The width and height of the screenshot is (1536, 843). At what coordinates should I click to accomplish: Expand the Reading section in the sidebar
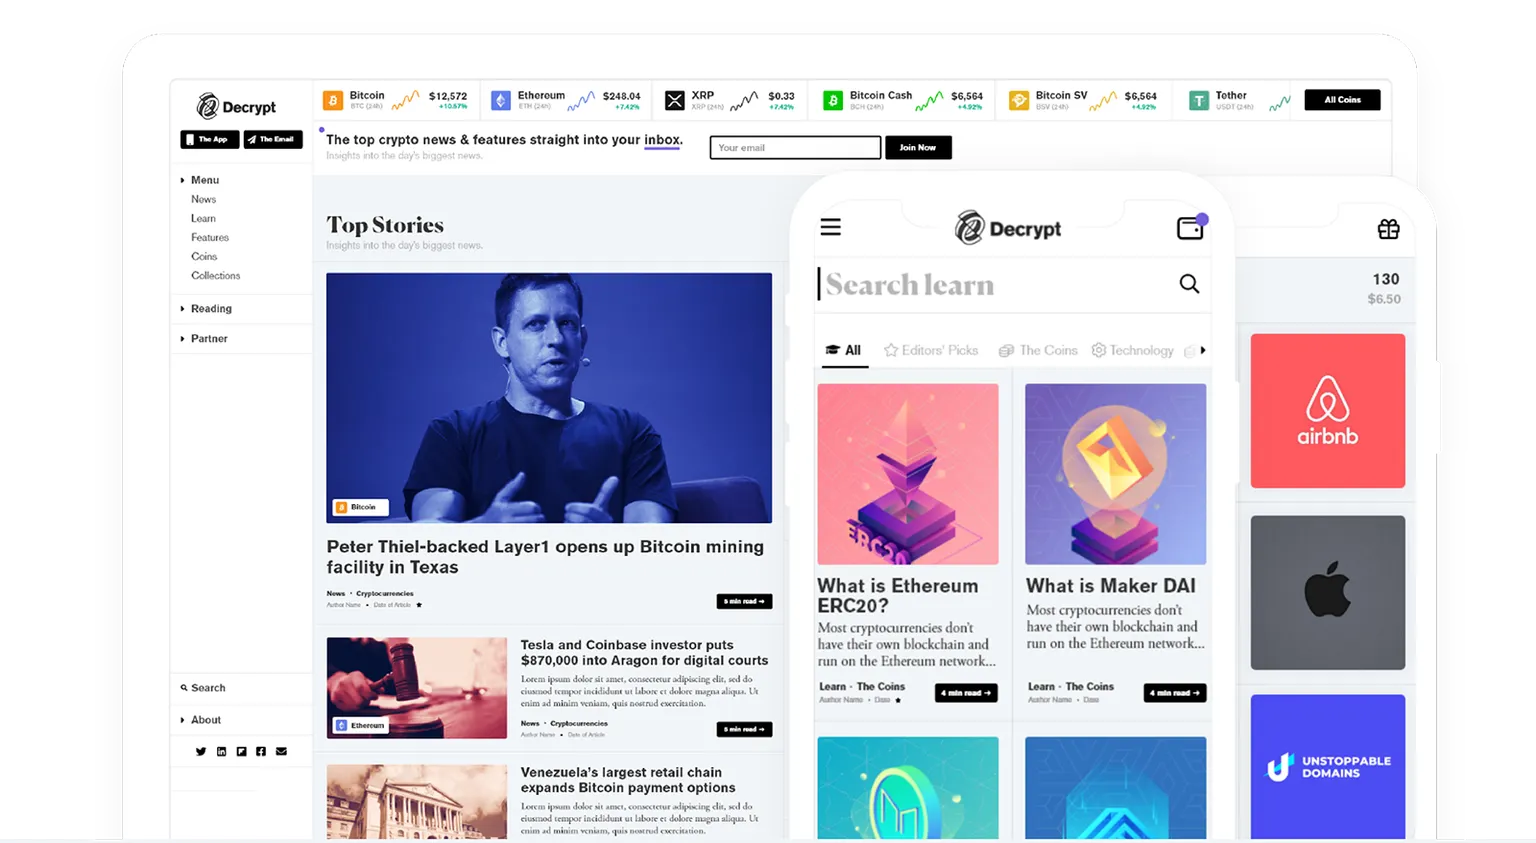click(x=206, y=309)
